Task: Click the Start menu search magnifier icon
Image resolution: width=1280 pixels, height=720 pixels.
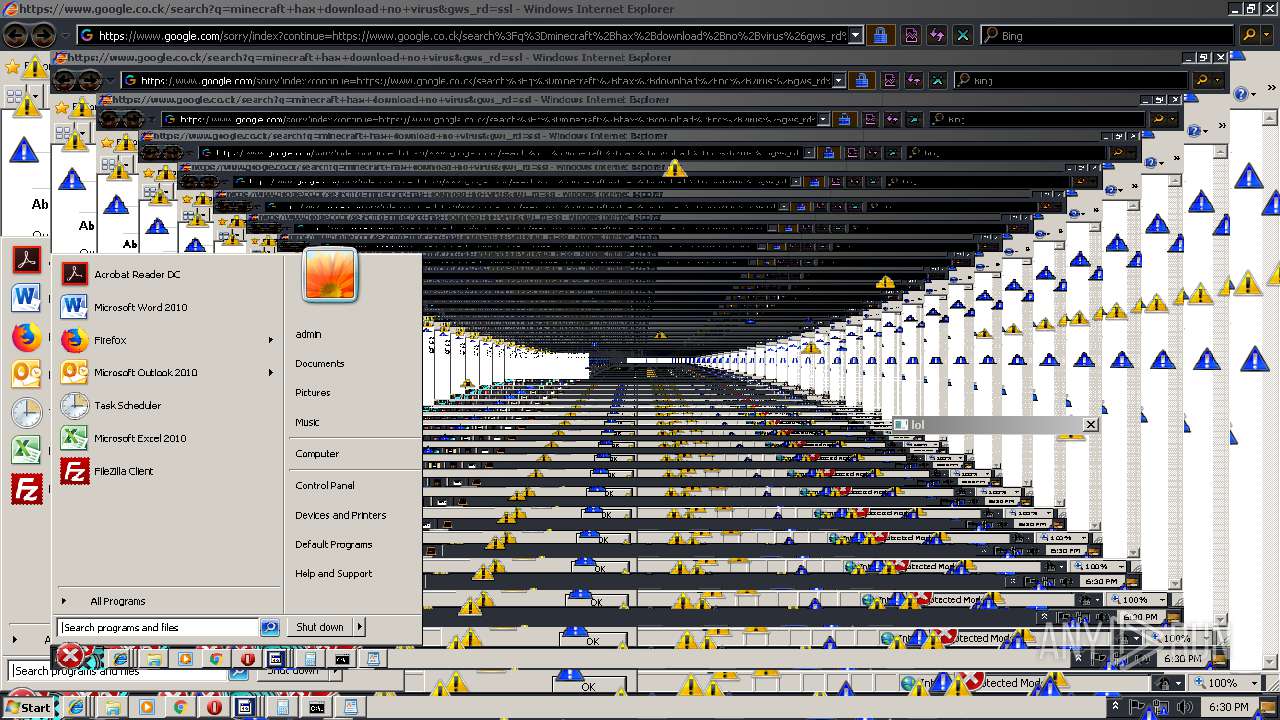Action: click(269, 628)
